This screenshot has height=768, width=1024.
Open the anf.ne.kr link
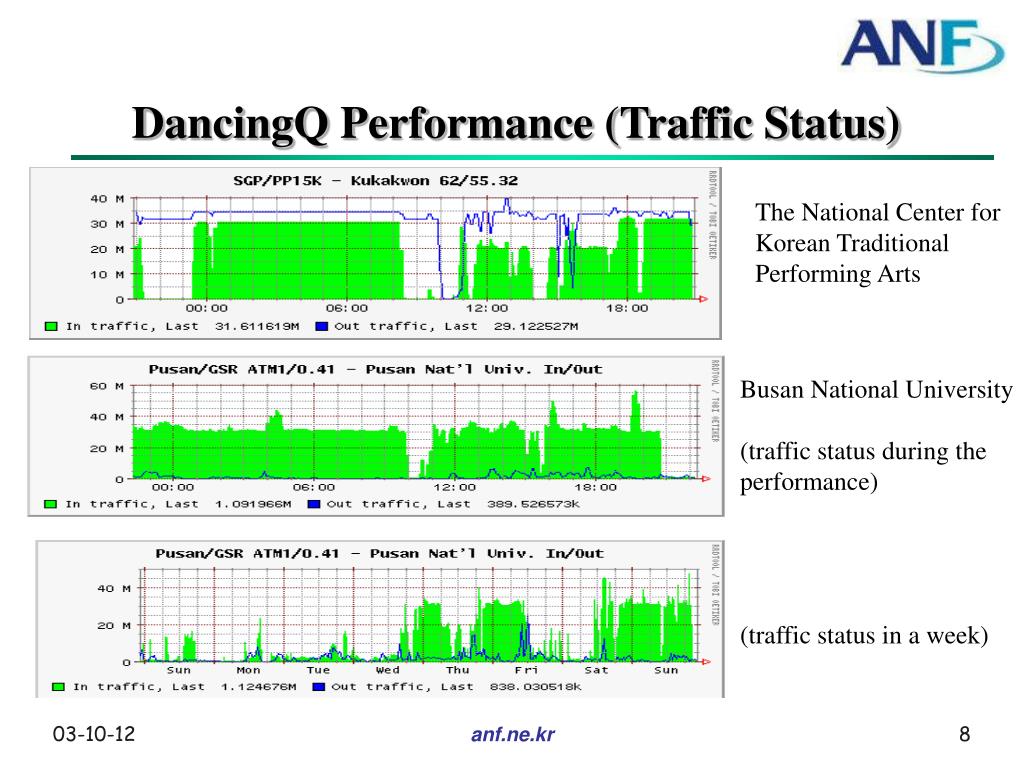point(513,734)
